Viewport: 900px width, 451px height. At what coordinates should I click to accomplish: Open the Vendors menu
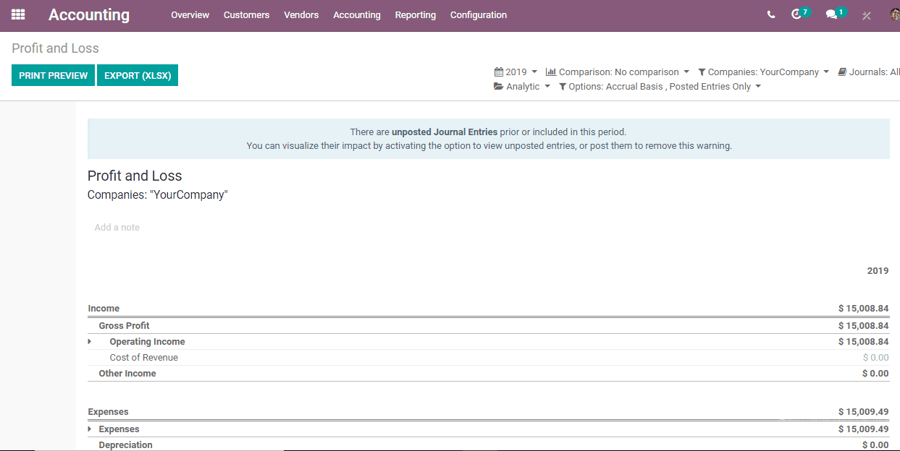pyautogui.click(x=301, y=15)
